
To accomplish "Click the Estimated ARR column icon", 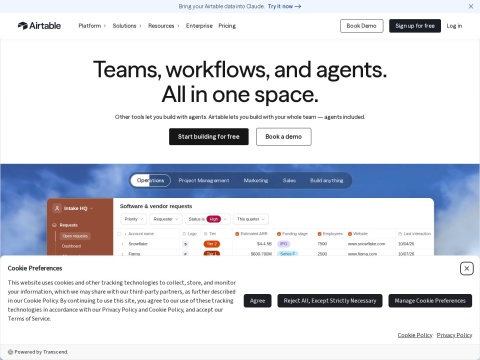I will (x=237, y=234).
